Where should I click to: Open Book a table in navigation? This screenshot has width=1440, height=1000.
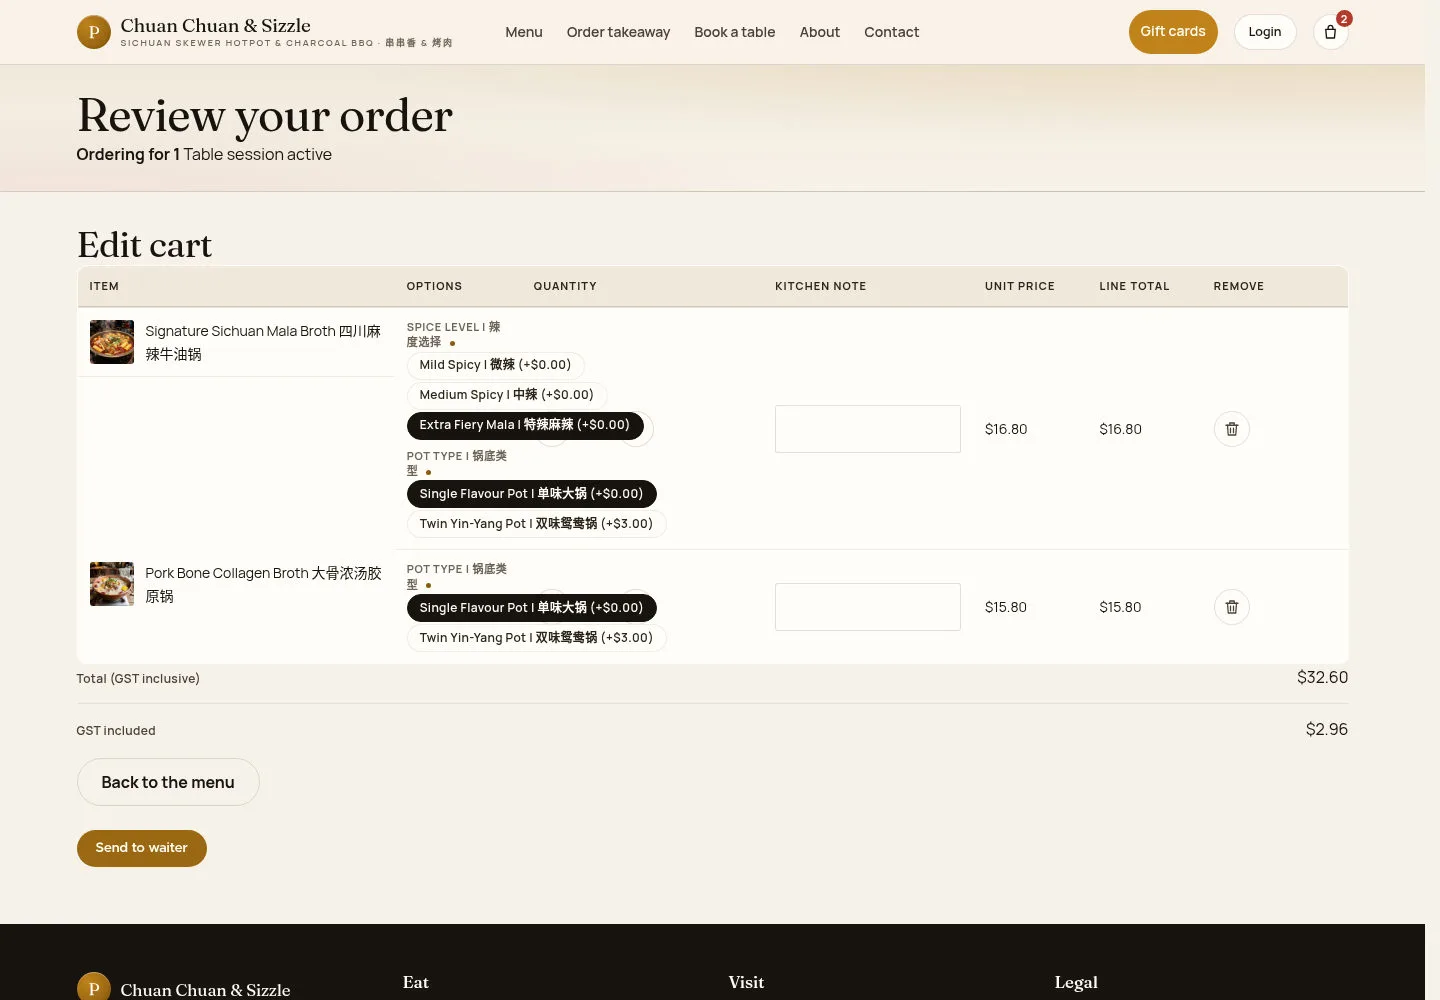[x=735, y=32]
